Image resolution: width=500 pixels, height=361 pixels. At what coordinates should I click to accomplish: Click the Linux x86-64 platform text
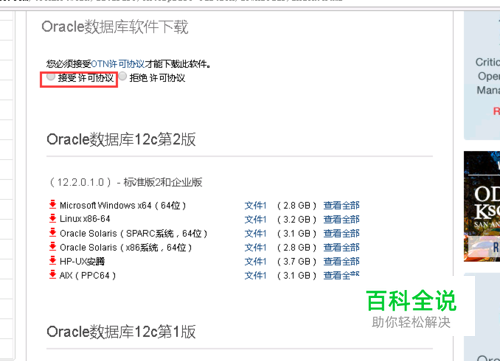pyautogui.click(x=85, y=219)
